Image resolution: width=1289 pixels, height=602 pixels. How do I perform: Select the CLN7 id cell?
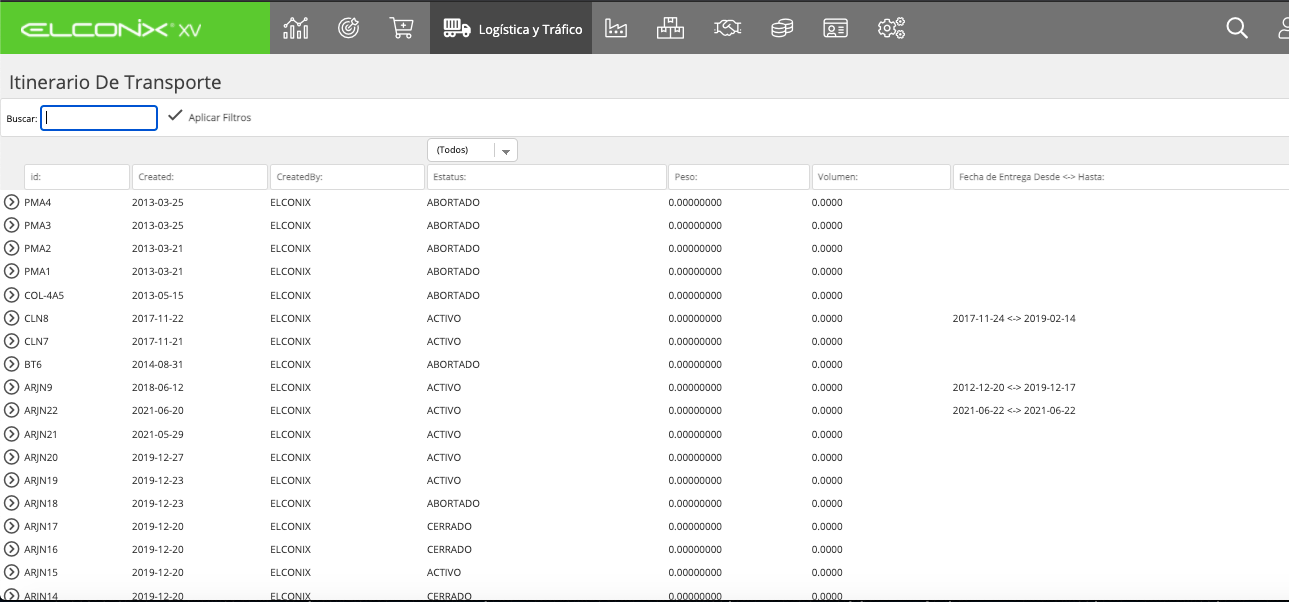pos(37,341)
